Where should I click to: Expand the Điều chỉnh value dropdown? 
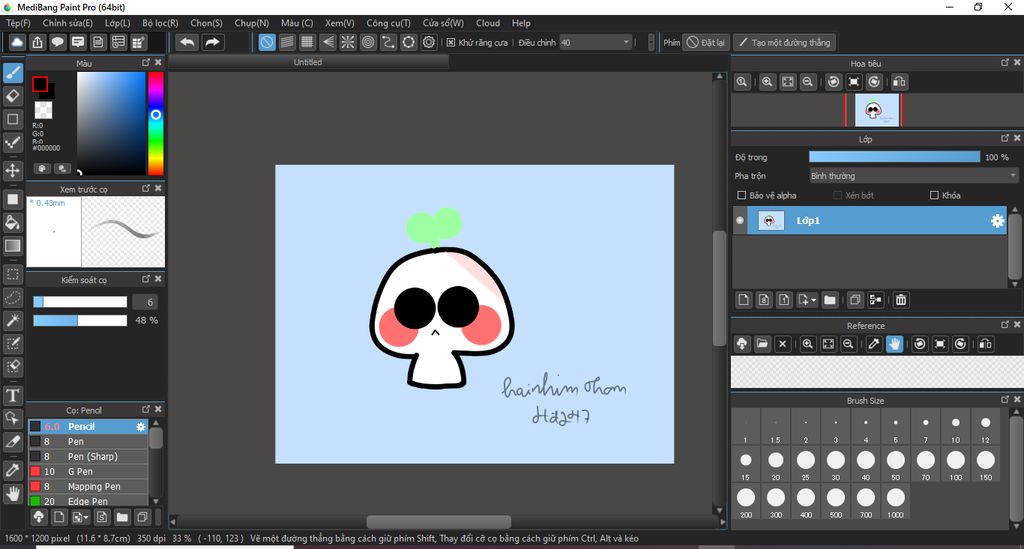(626, 42)
